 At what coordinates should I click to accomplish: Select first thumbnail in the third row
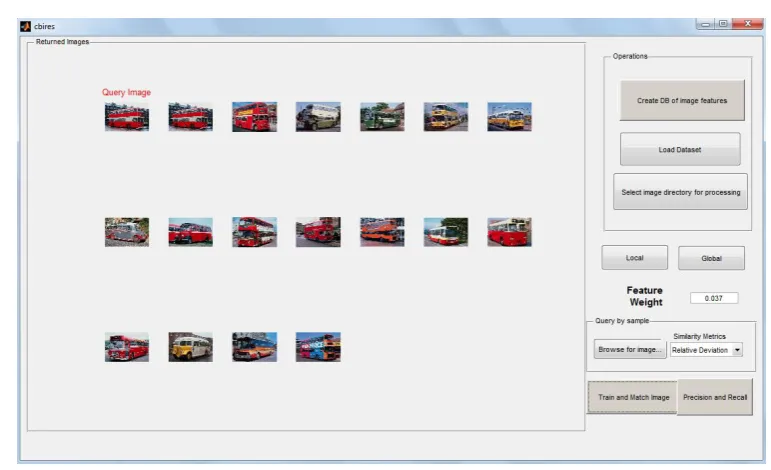pos(127,347)
